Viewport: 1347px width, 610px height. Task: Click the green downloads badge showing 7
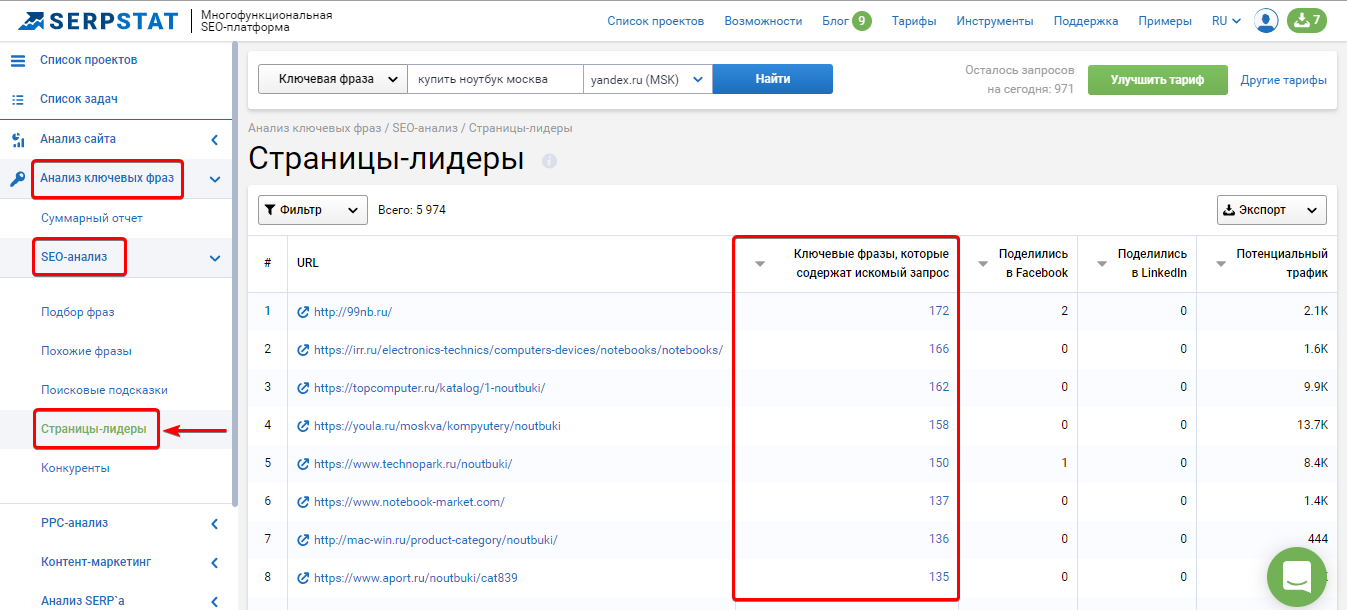(x=1306, y=20)
